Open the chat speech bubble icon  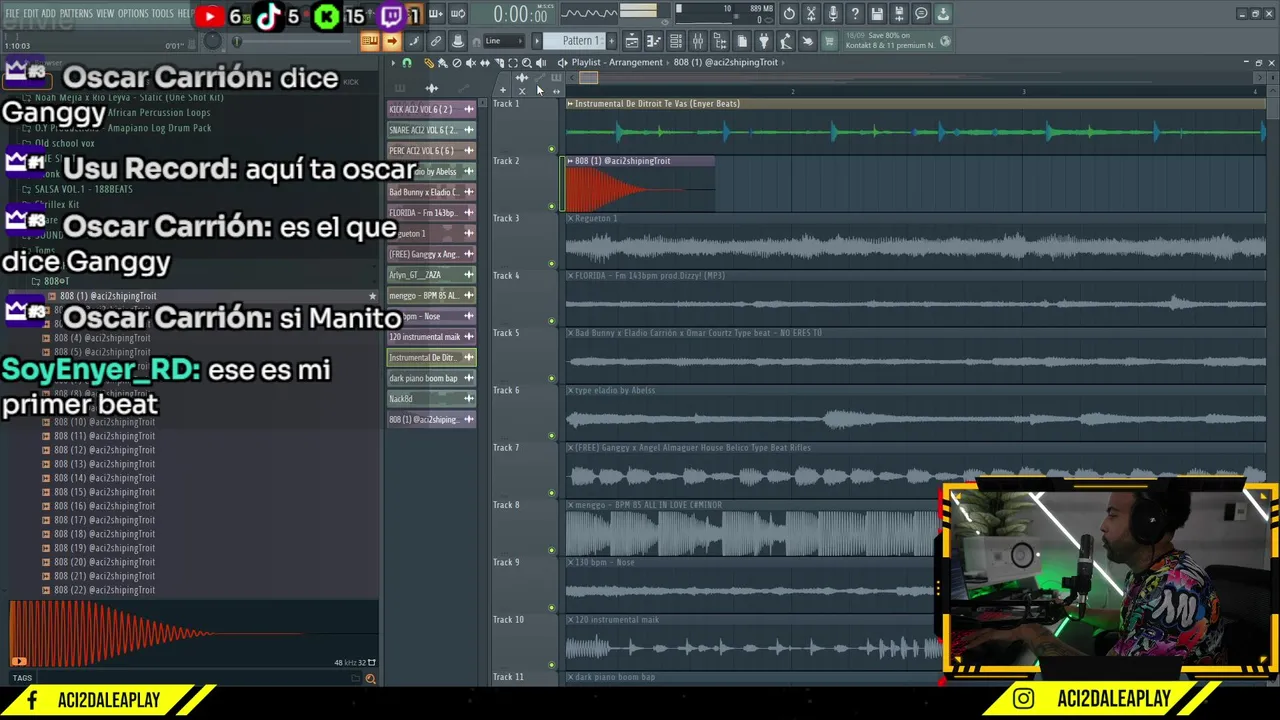click(921, 14)
